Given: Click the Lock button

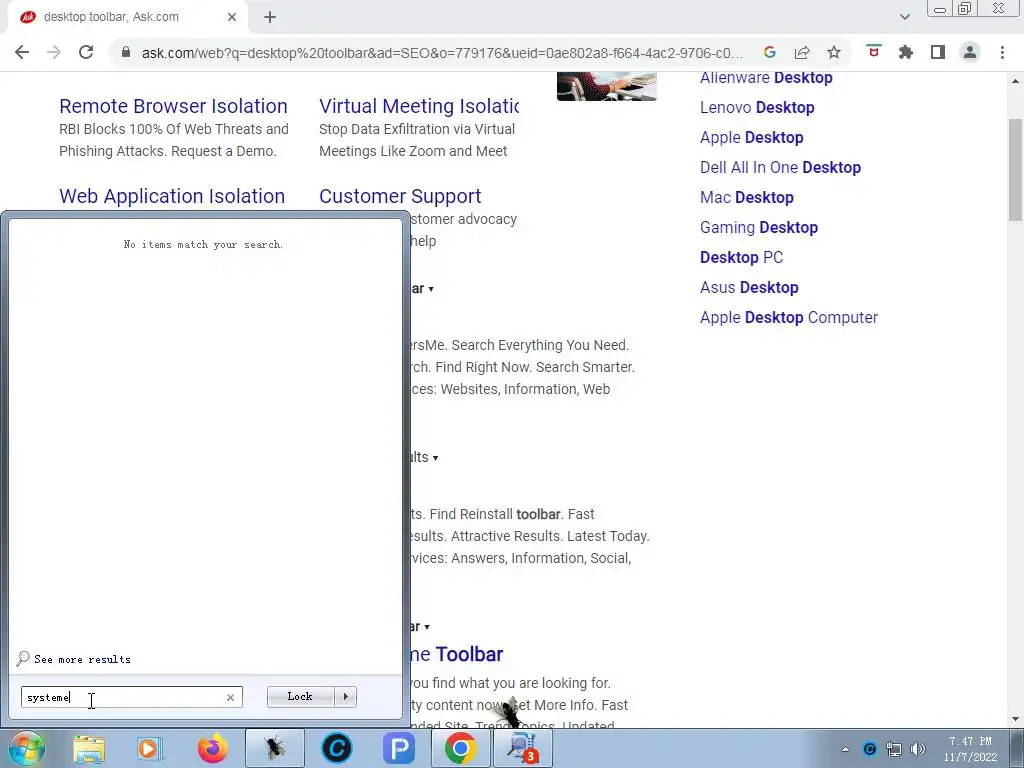Looking at the screenshot, I should [300, 697].
